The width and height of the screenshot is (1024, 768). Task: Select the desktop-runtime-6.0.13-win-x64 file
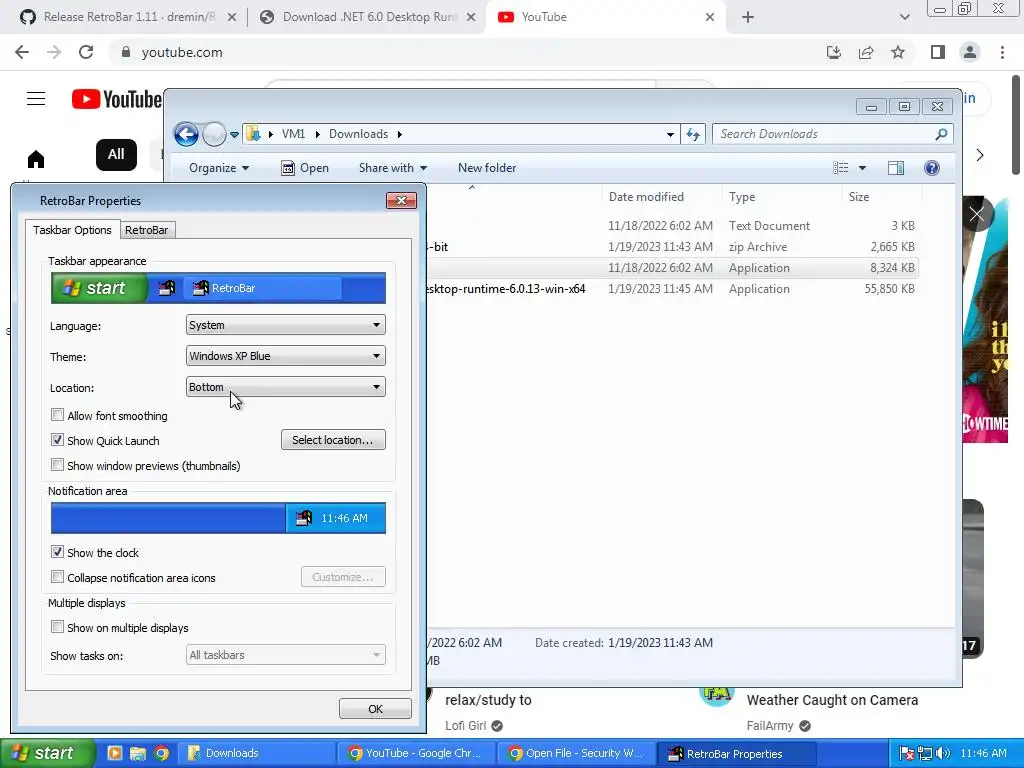tap(673, 289)
